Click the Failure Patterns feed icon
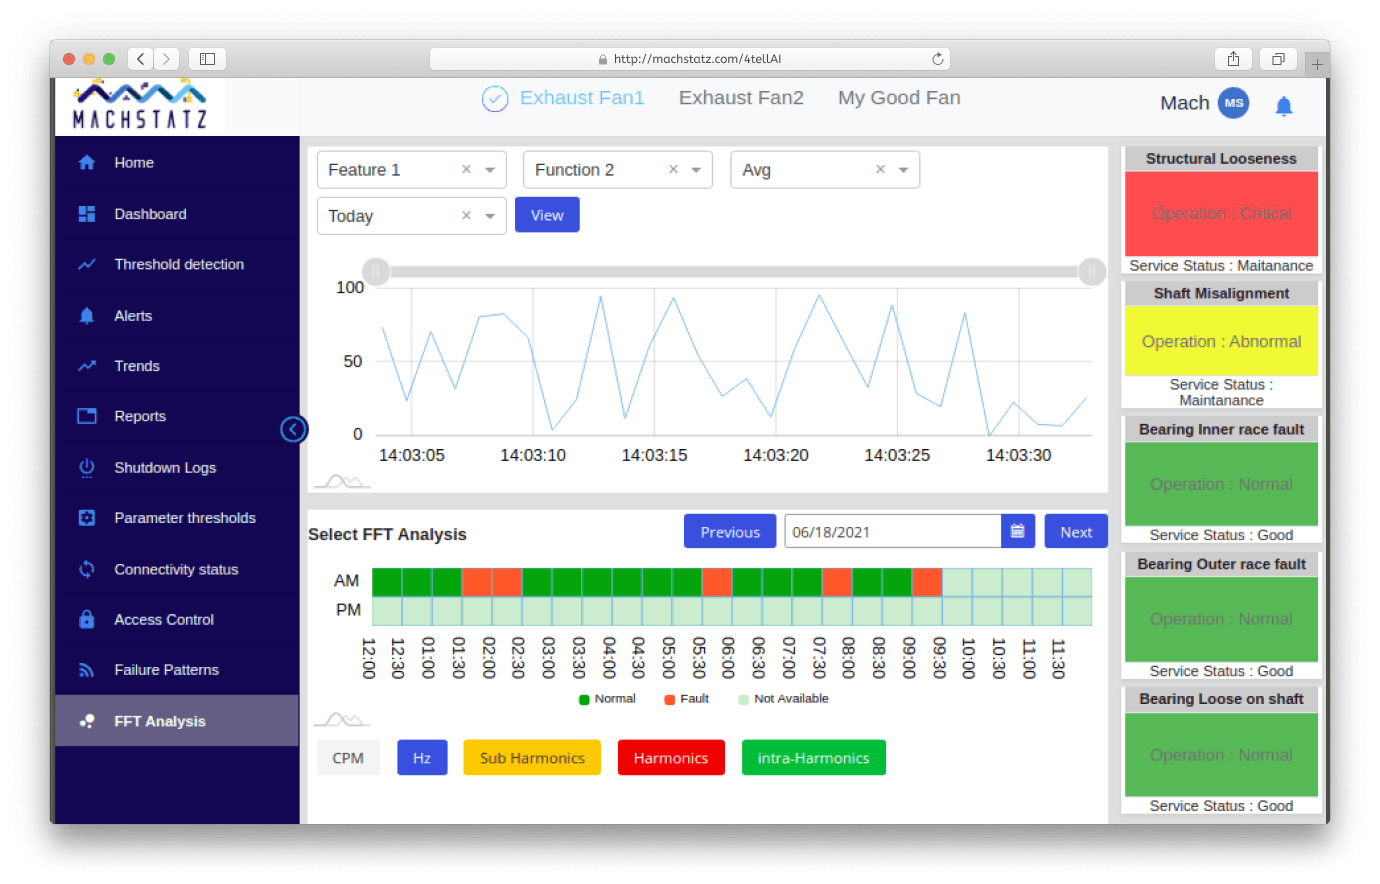Viewport: 1380px width, 884px height. click(x=87, y=670)
